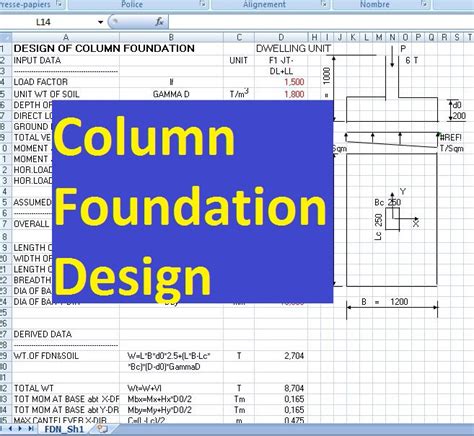Image resolution: width=474 pixels, height=436 pixels.
Task: Open the Presse-papiers dialog launcher
Action: point(59,4)
